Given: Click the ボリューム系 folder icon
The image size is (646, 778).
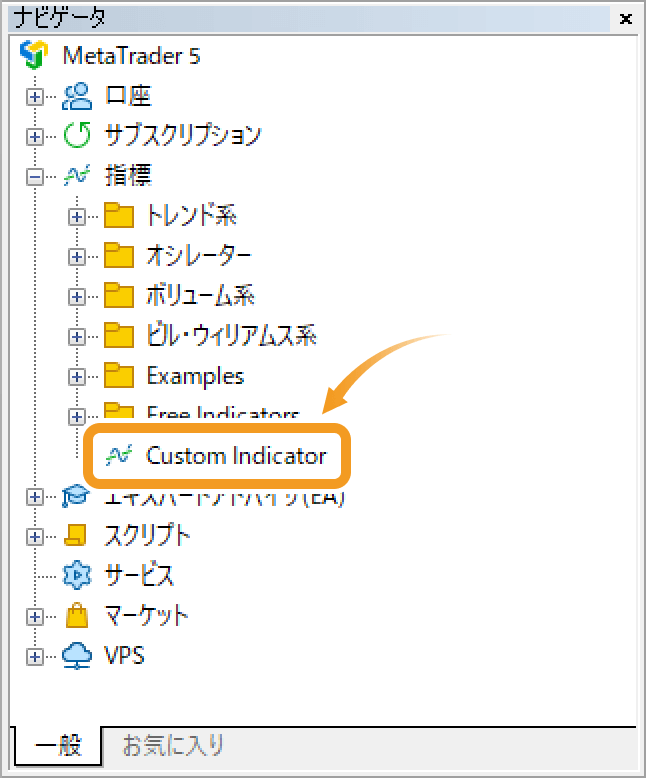Looking at the screenshot, I should [x=119, y=295].
